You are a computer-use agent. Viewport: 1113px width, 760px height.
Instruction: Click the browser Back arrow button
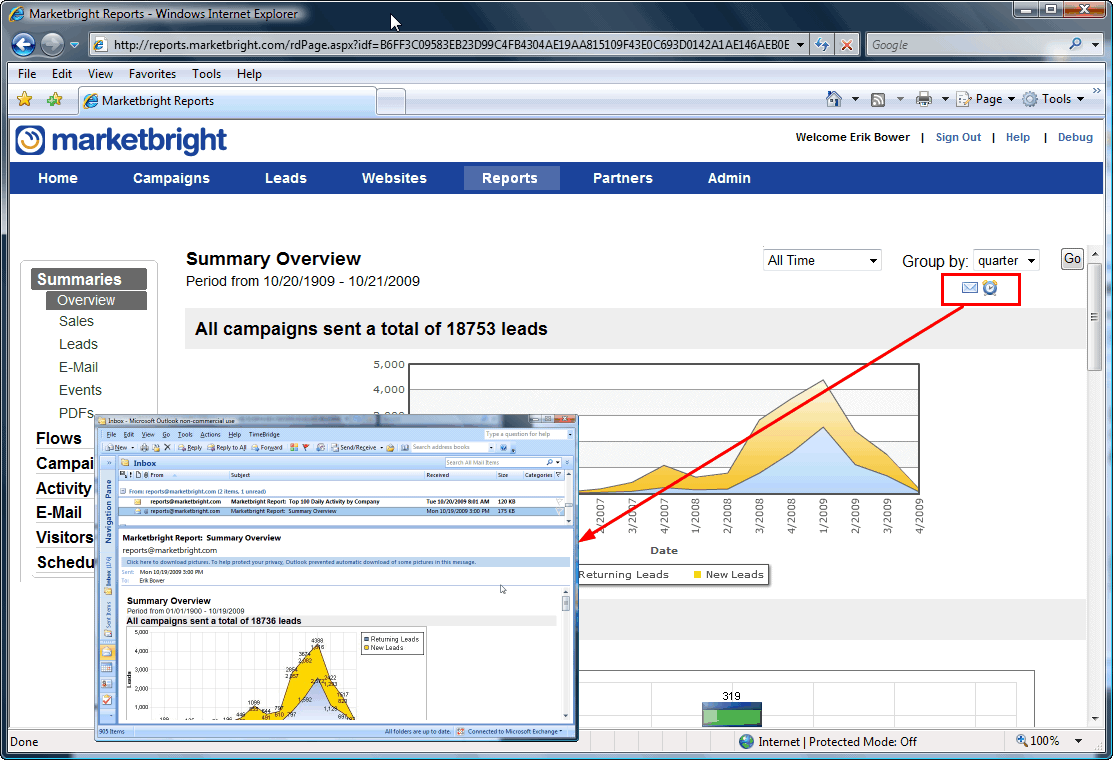[x=24, y=44]
